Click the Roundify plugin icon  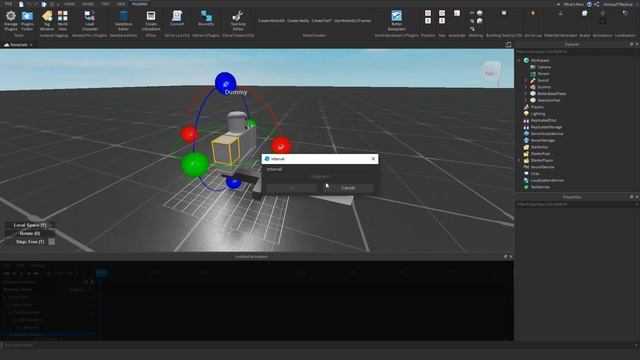point(206,19)
